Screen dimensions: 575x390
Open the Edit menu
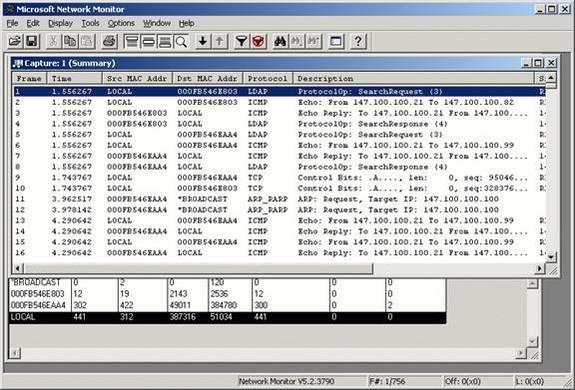pyautogui.click(x=33, y=23)
